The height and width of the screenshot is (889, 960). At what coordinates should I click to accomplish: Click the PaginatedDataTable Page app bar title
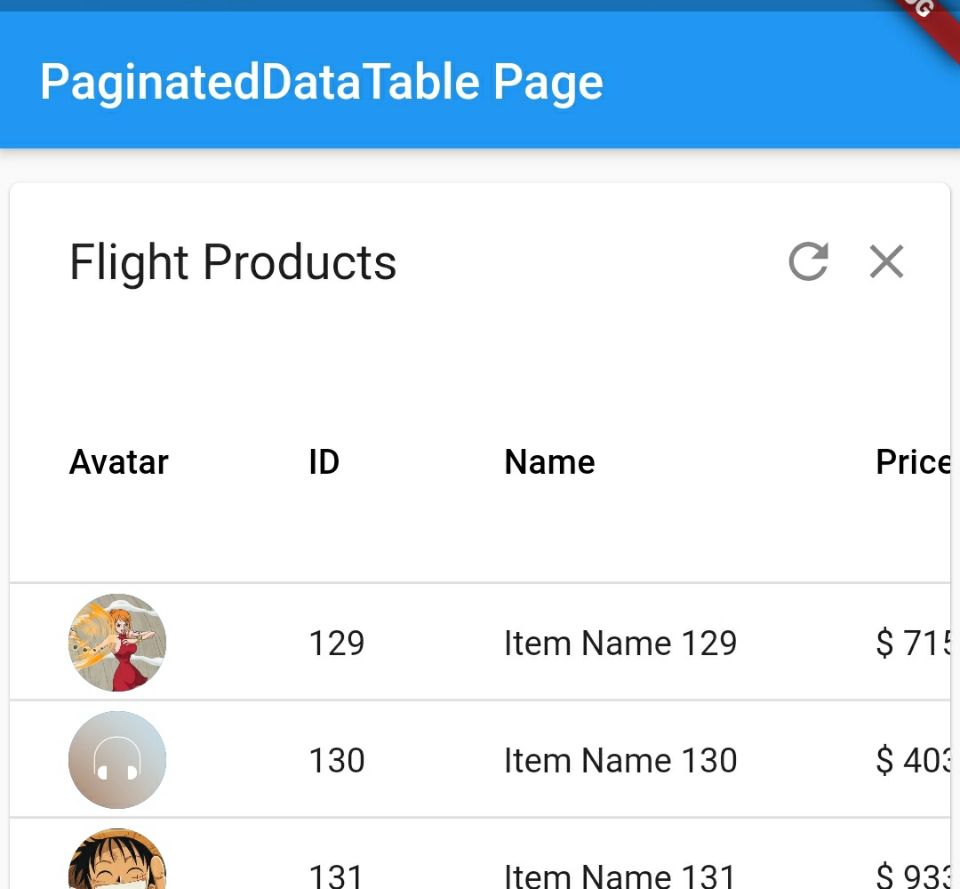[321, 82]
